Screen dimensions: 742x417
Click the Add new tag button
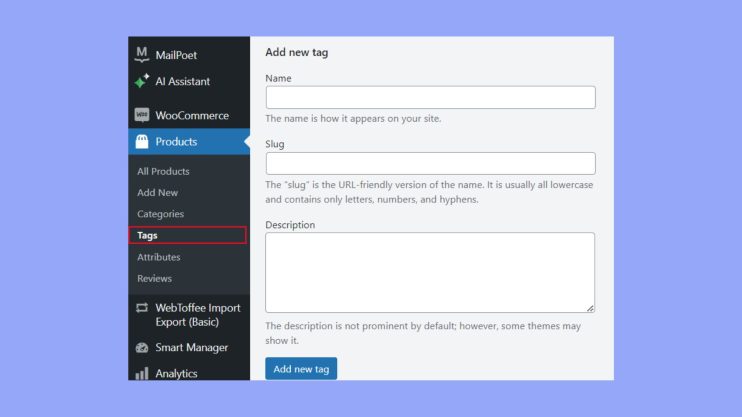pyautogui.click(x=301, y=369)
